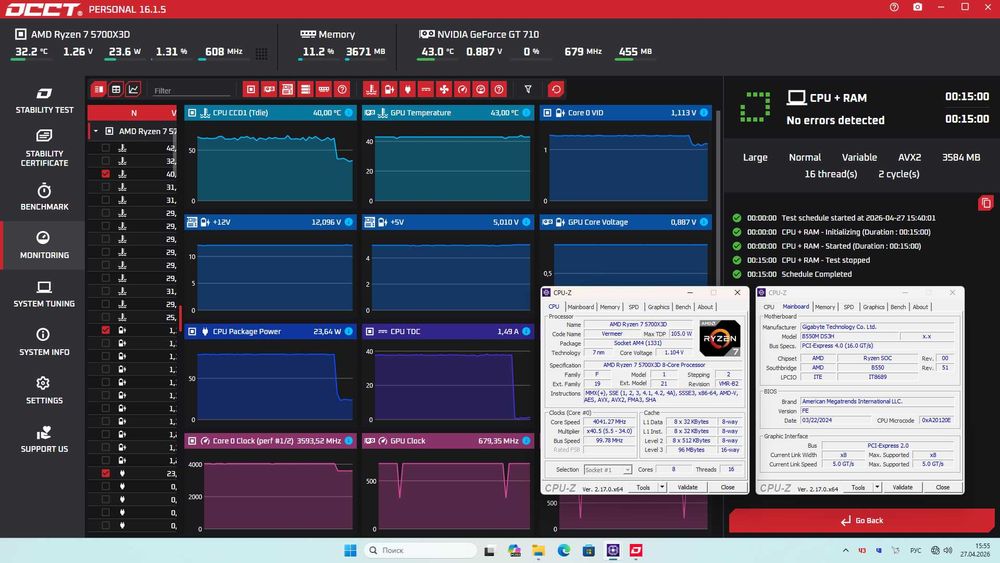Switch to Graphics tab in second CPU-Z window
This screenshot has height=563, width=1000.
click(873, 307)
